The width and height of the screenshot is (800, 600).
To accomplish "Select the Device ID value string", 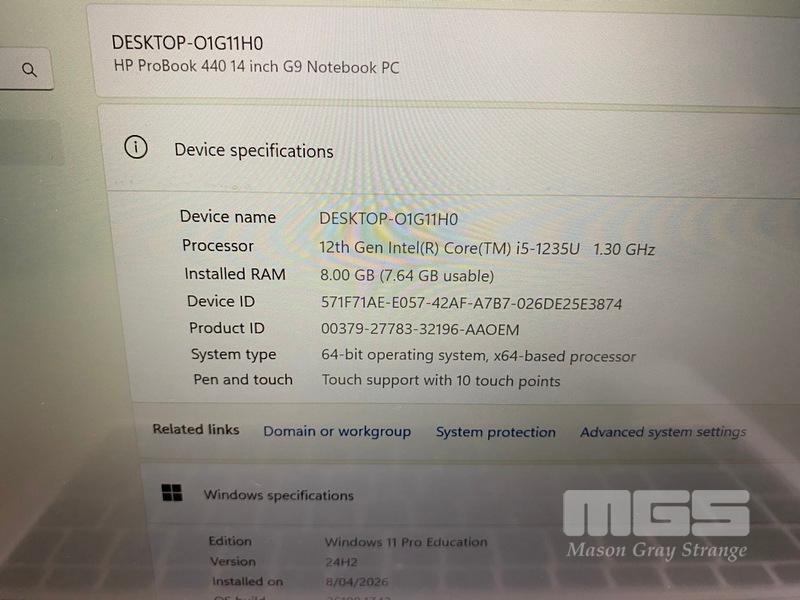I will tap(471, 304).
